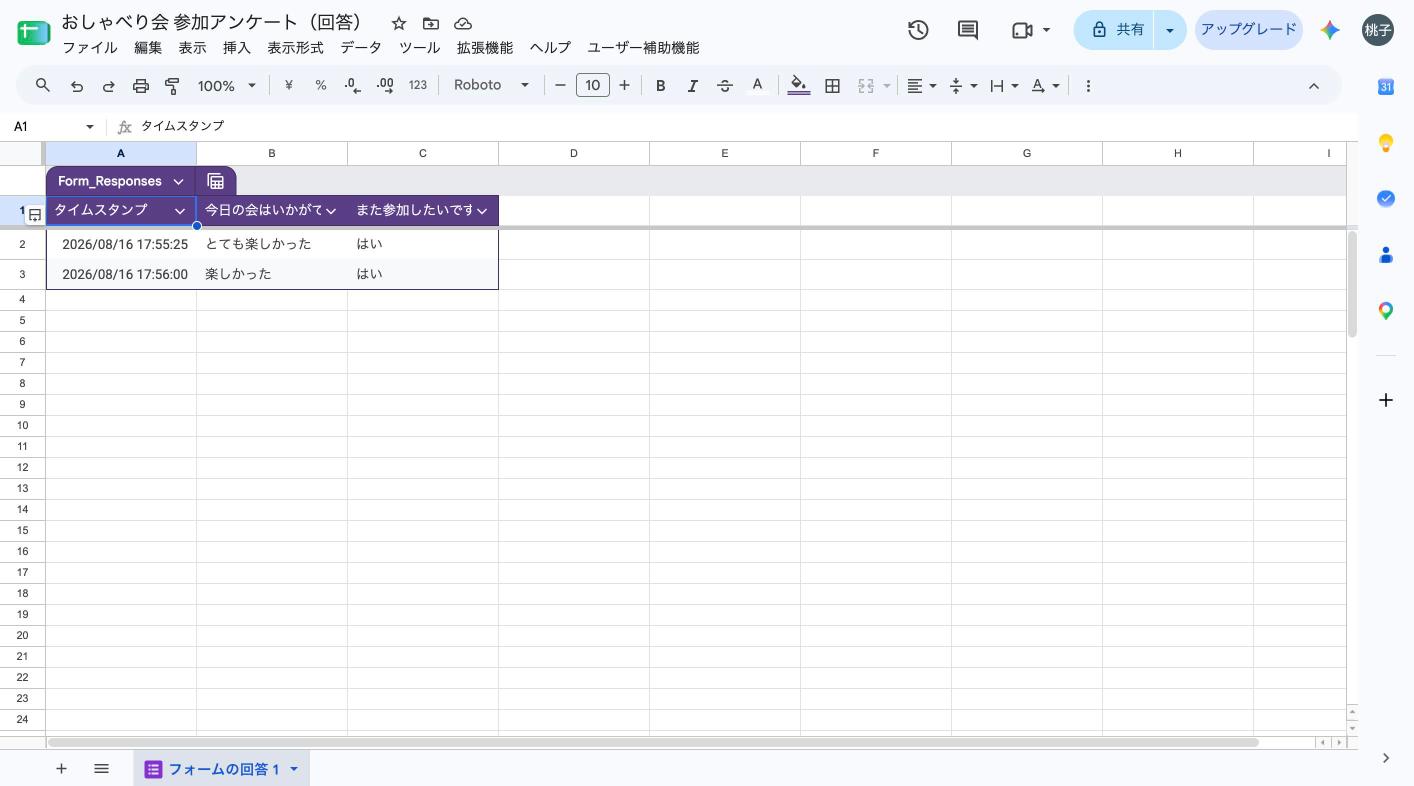Screen dimensions: 1414x786
Task: Move the document to a folder
Action: [430, 23]
